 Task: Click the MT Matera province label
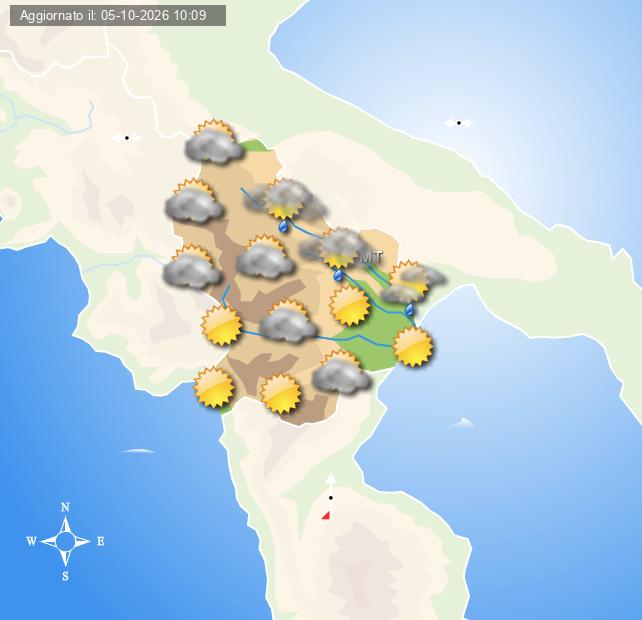371,257
